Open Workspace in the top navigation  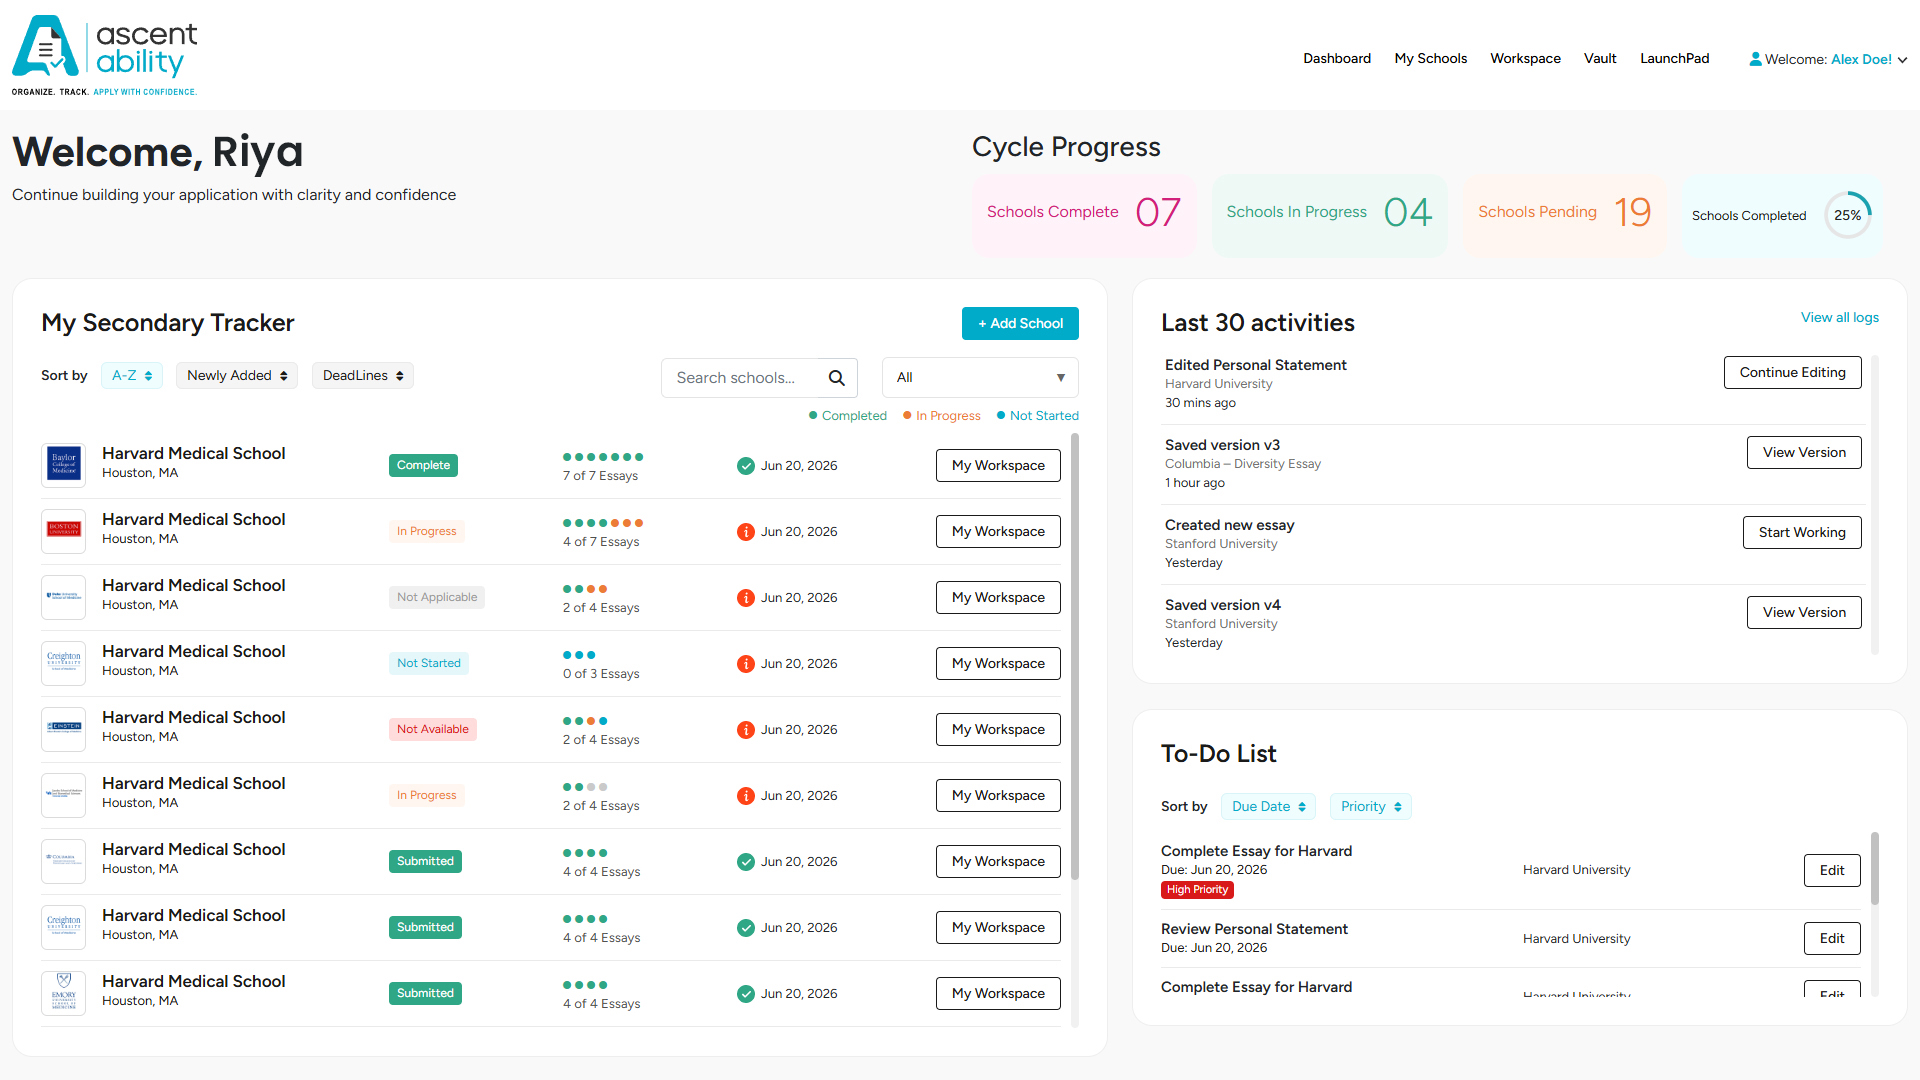(1525, 59)
